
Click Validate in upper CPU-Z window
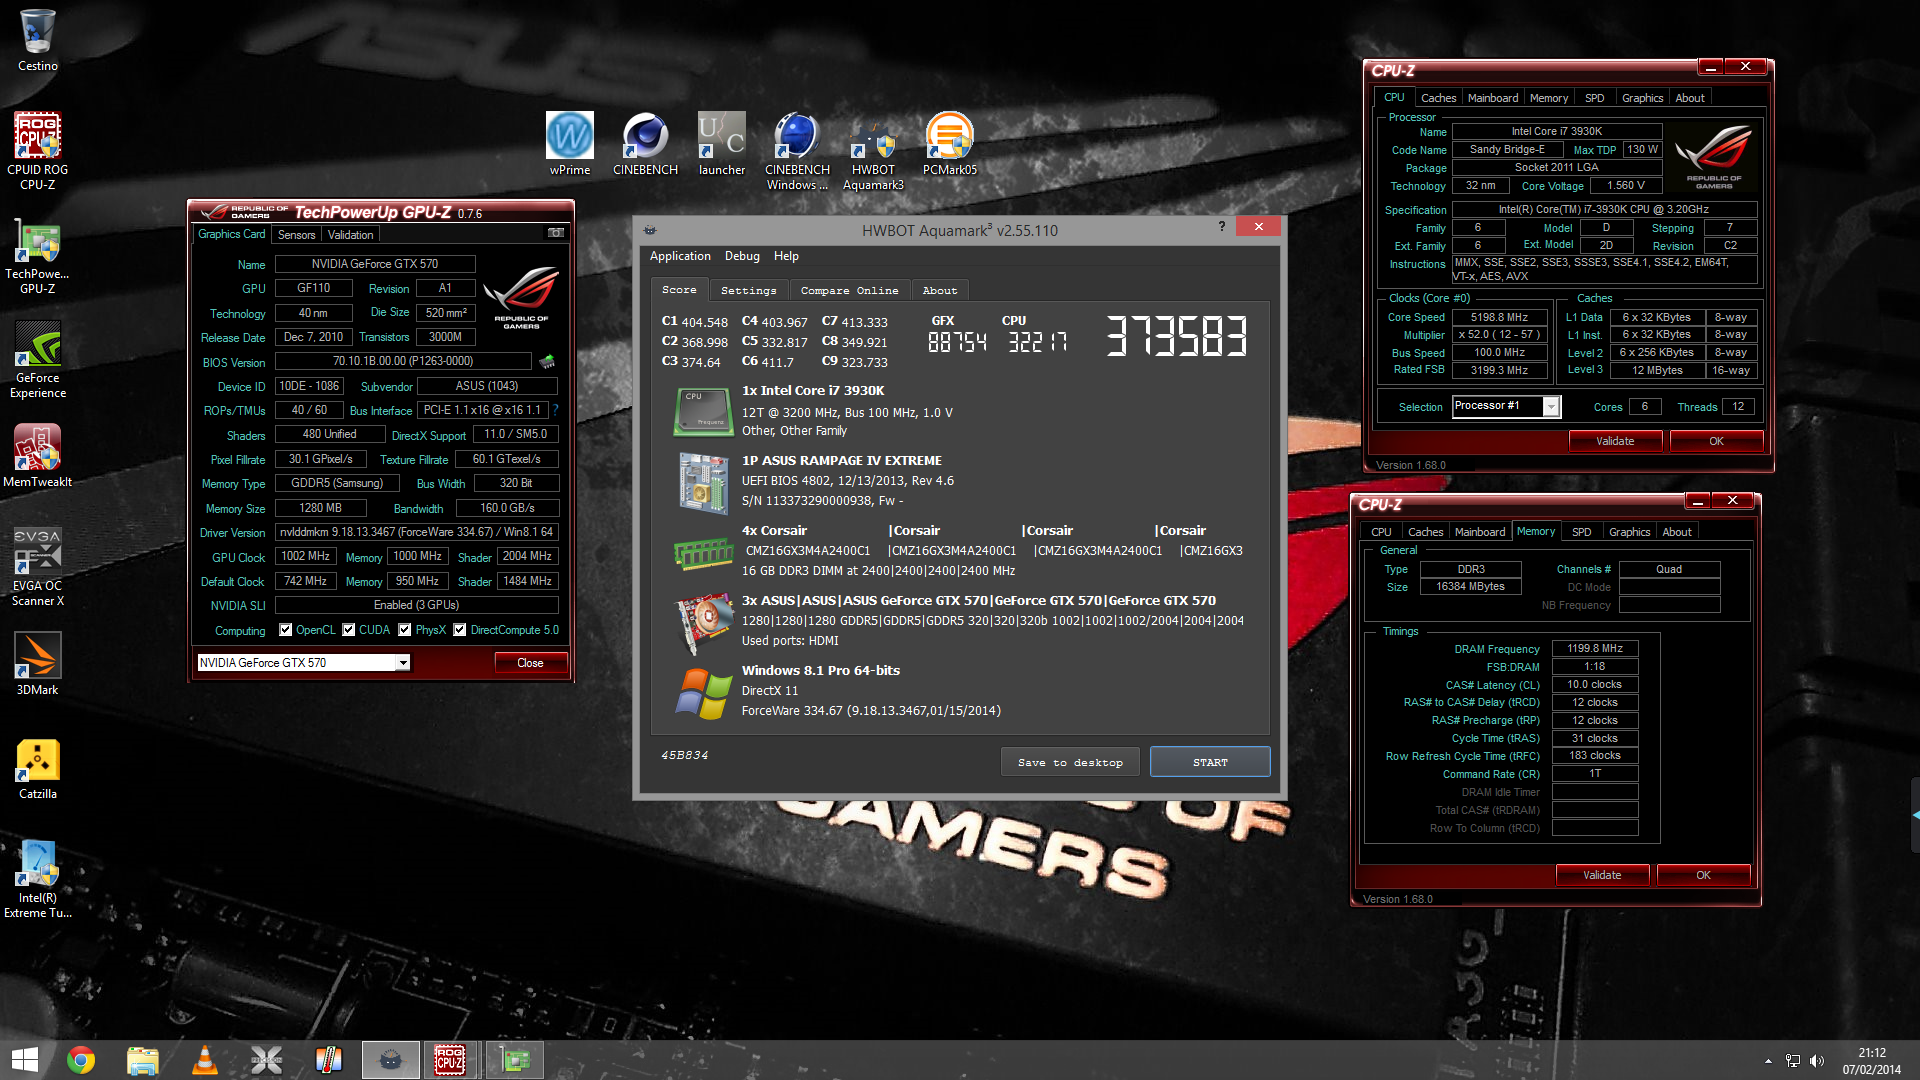[1615, 441]
